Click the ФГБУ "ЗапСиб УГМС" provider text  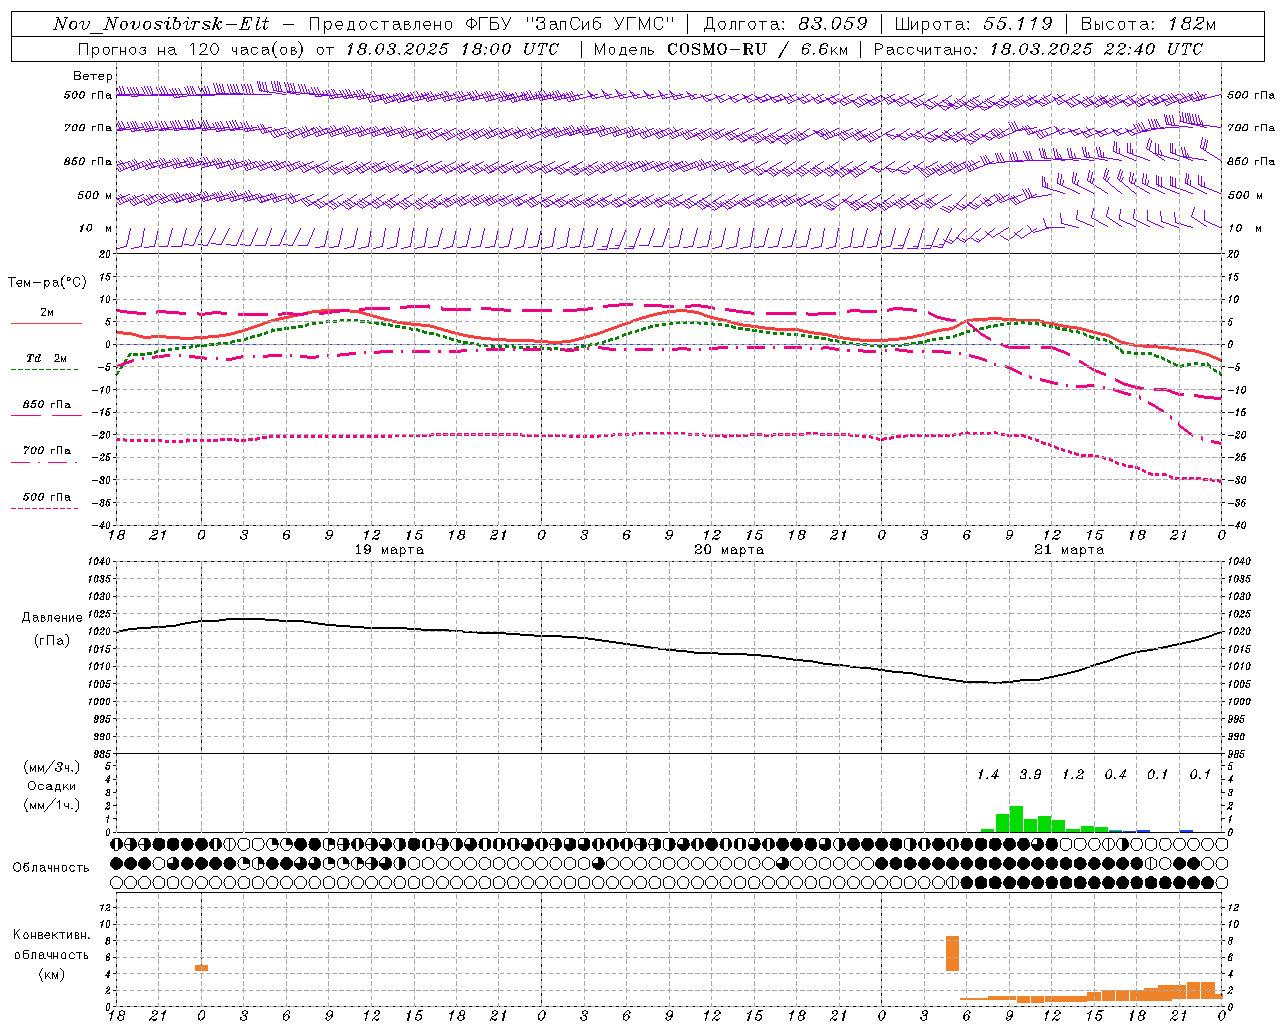pos(571,24)
